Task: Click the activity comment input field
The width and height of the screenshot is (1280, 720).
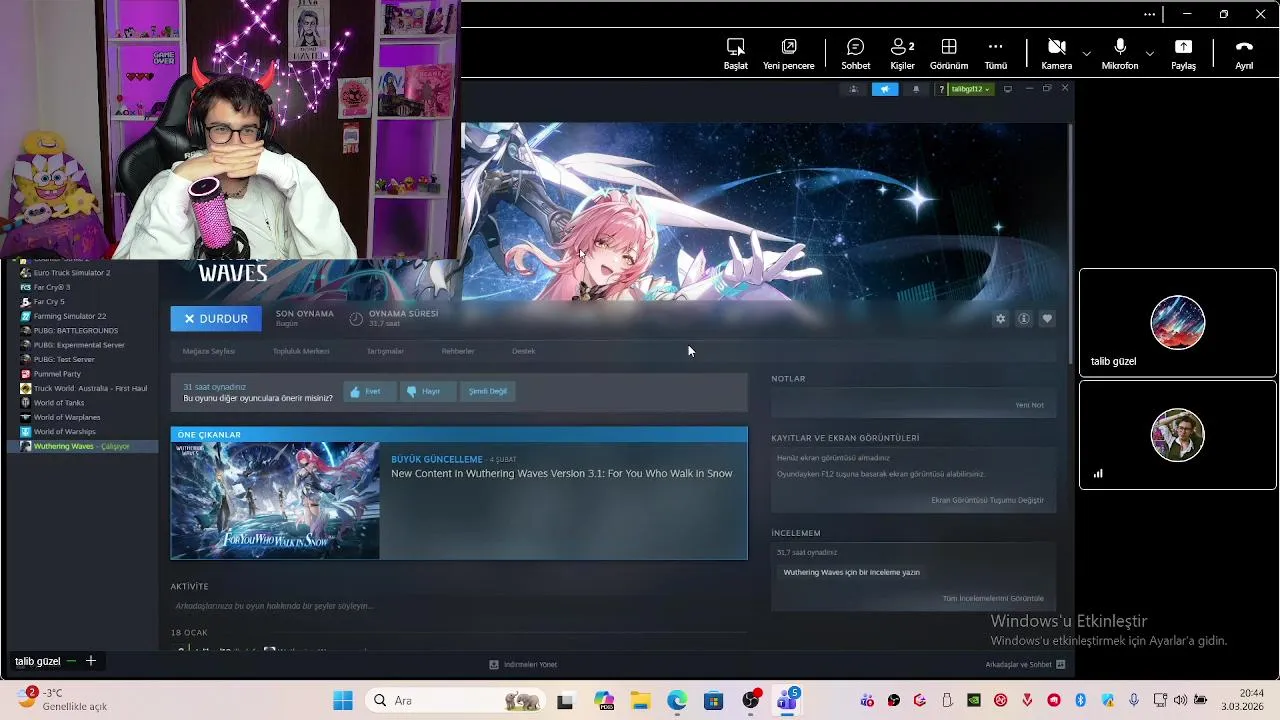Action: click(458, 606)
